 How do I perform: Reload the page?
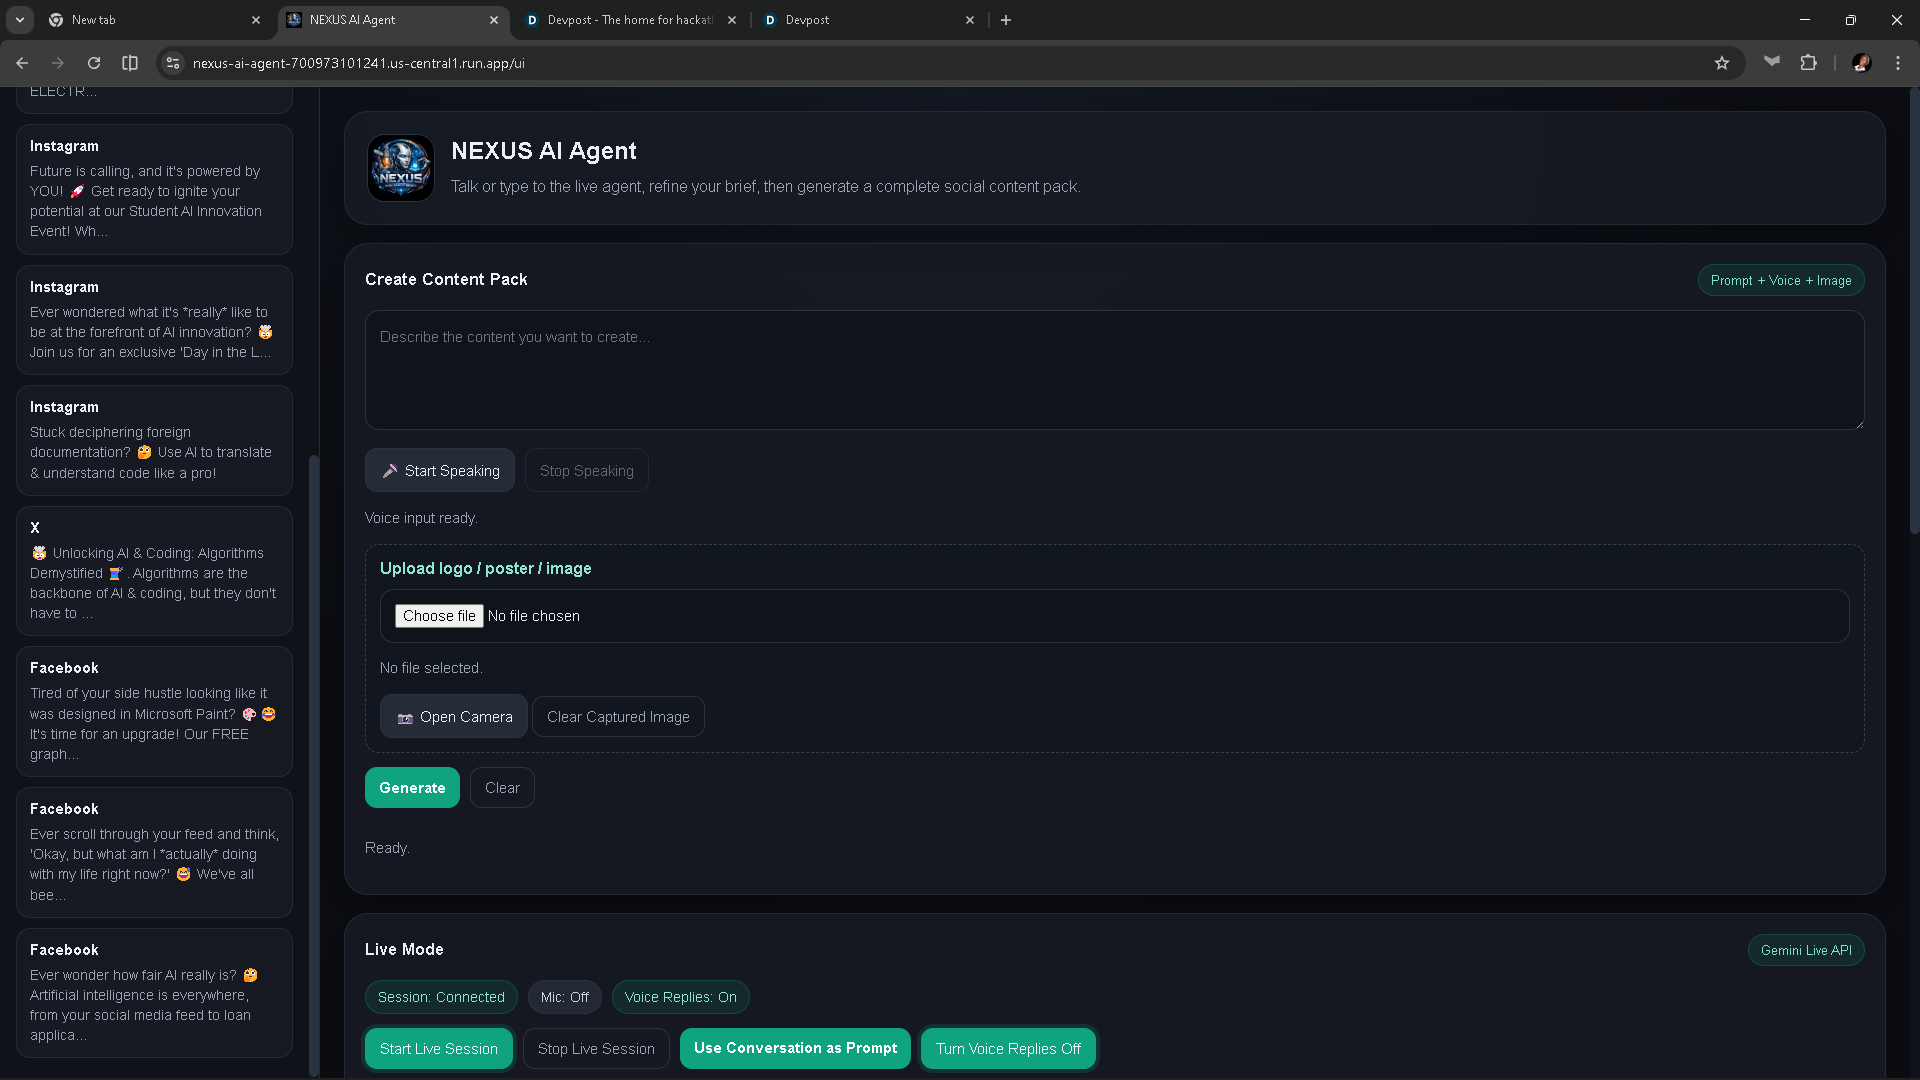click(94, 63)
